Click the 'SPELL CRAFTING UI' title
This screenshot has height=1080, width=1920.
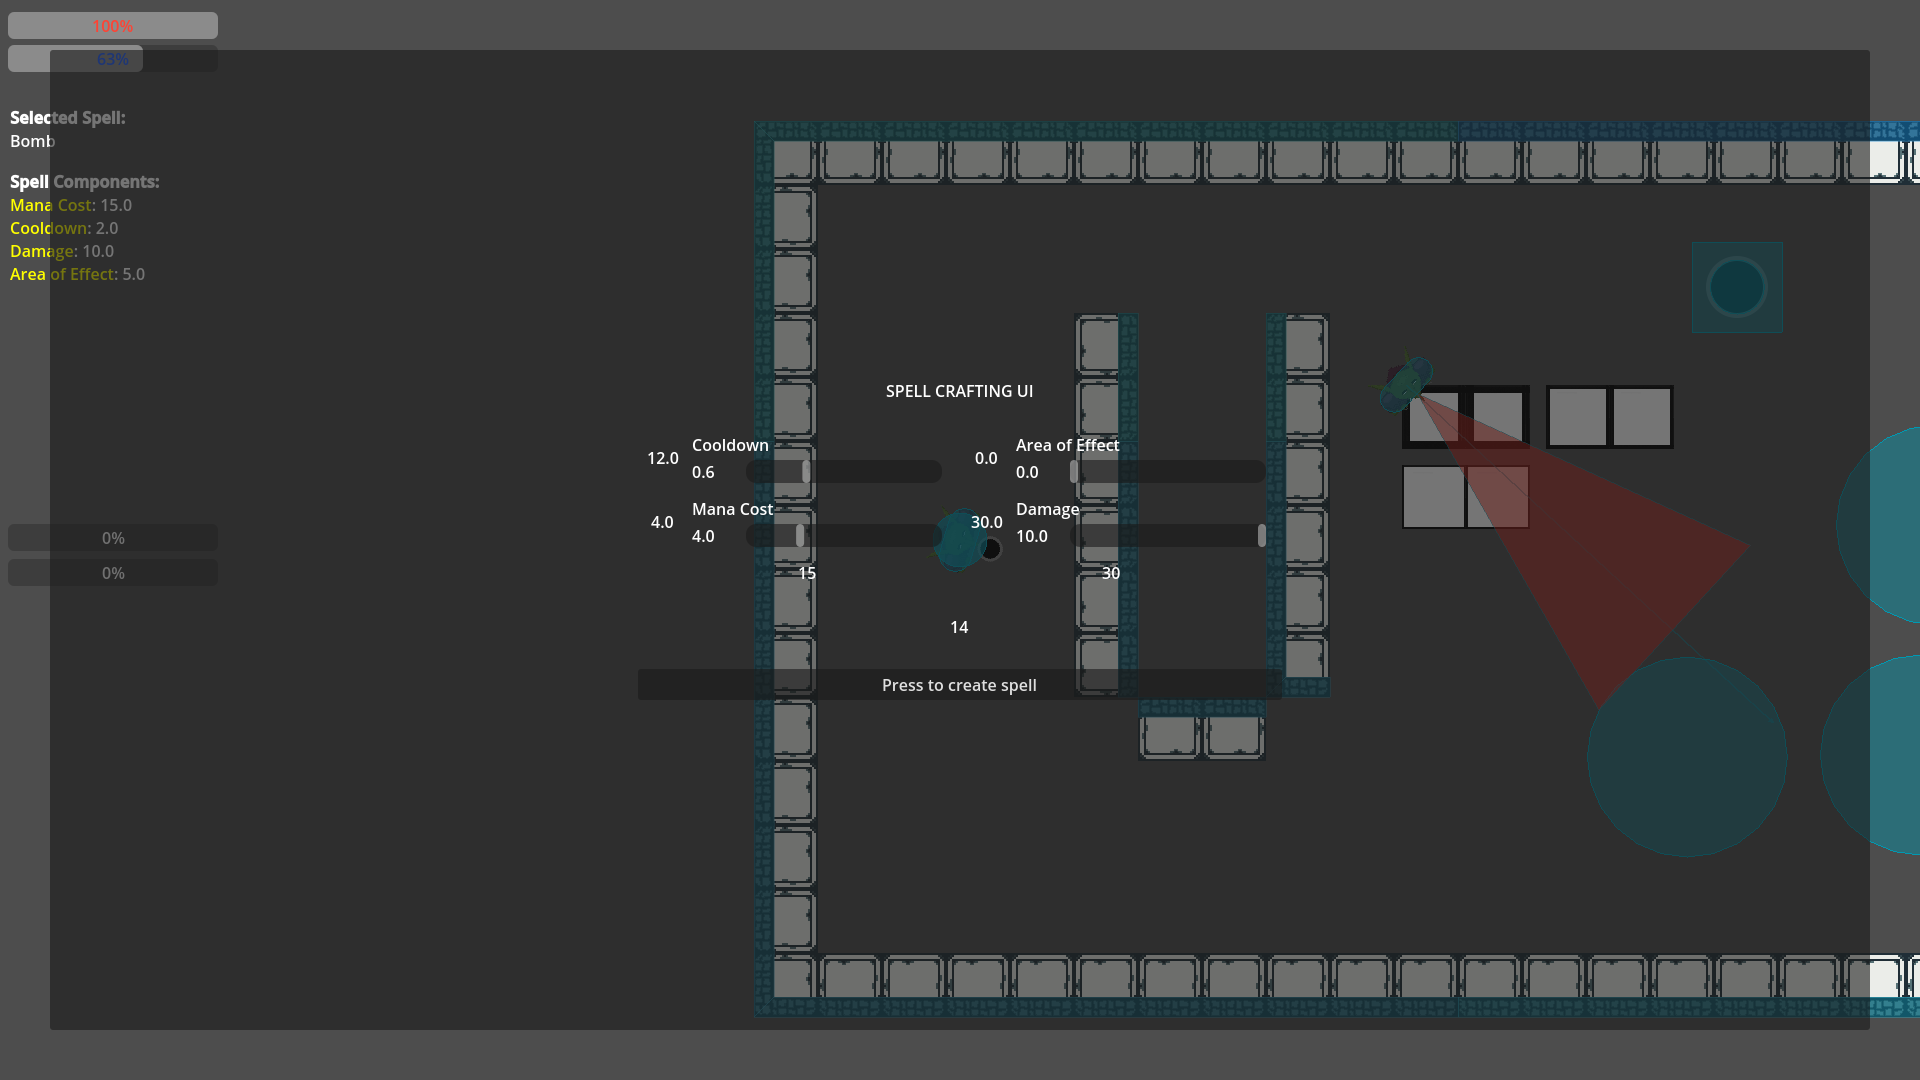(959, 391)
